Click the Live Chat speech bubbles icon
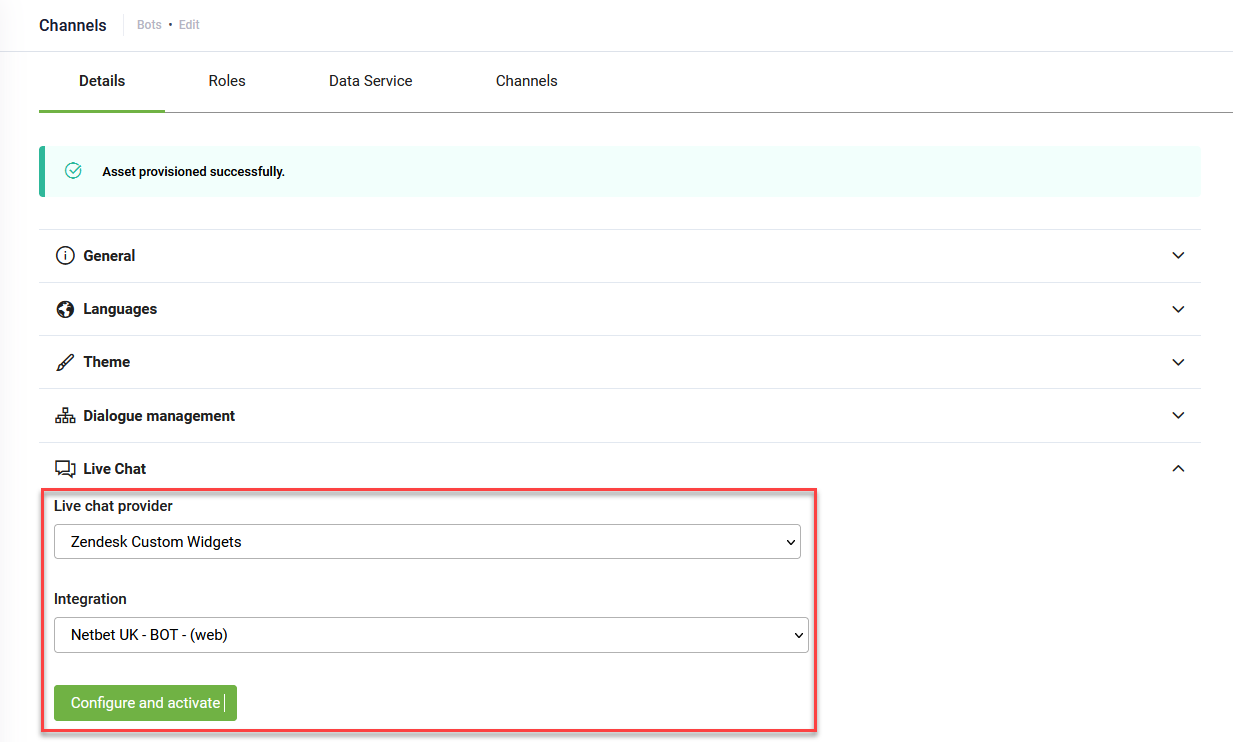 pyautogui.click(x=65, y=469)
